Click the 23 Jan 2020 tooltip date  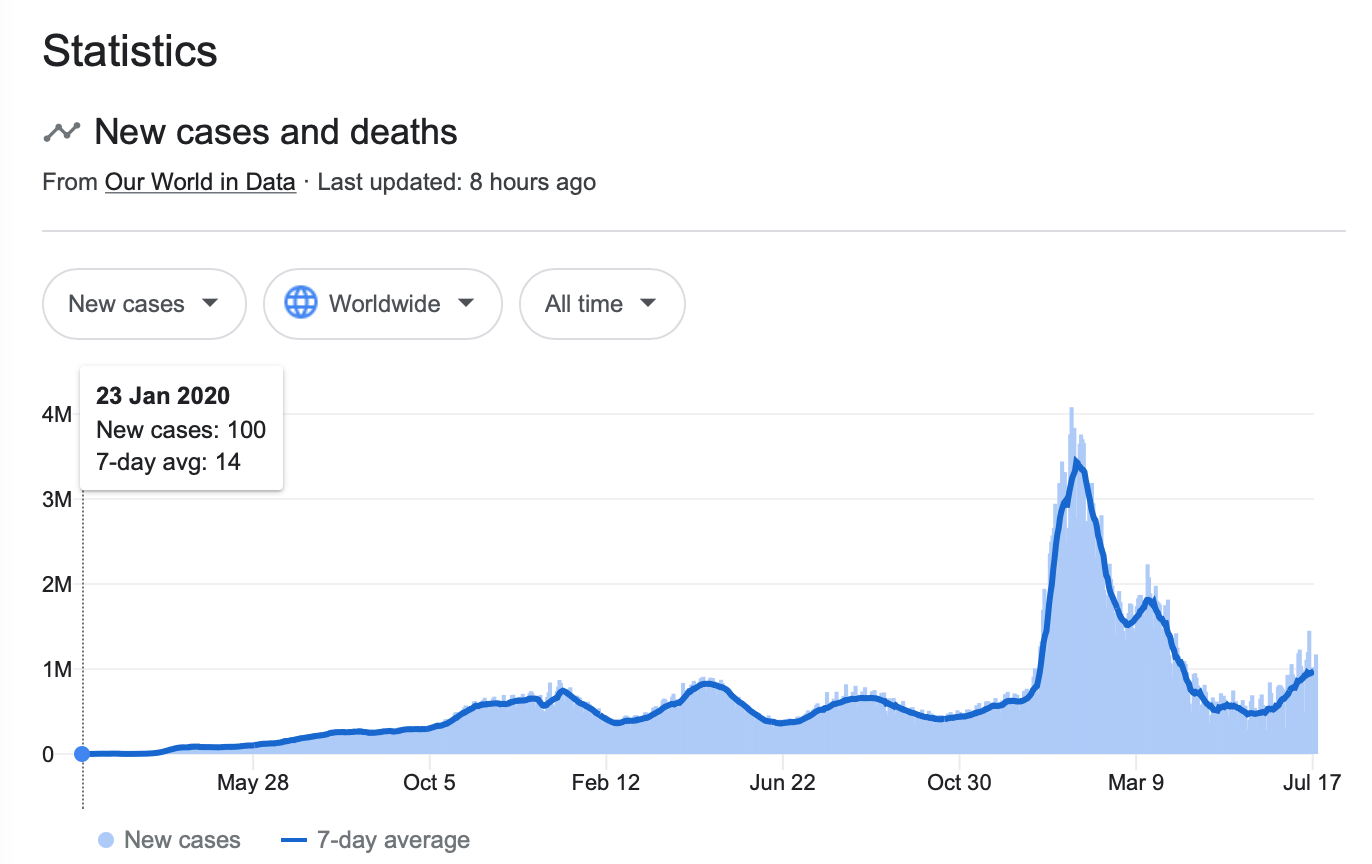[x=163, y=396]
